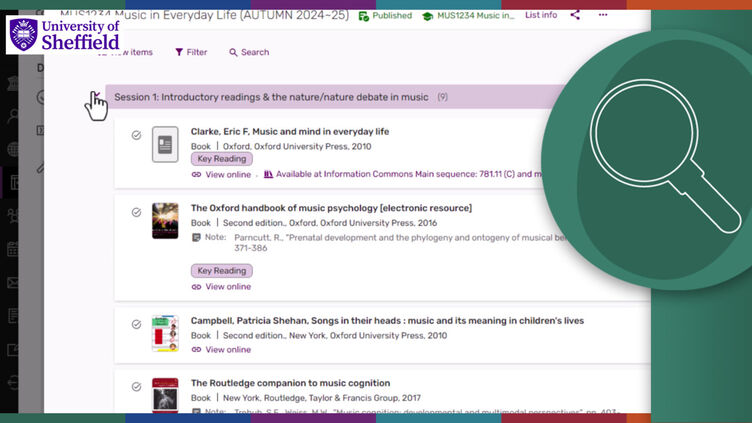Toggle check mark for Campbell Songs item
Image resolution: width=752 pixels, height=423 pixels.
click(137, 324)
